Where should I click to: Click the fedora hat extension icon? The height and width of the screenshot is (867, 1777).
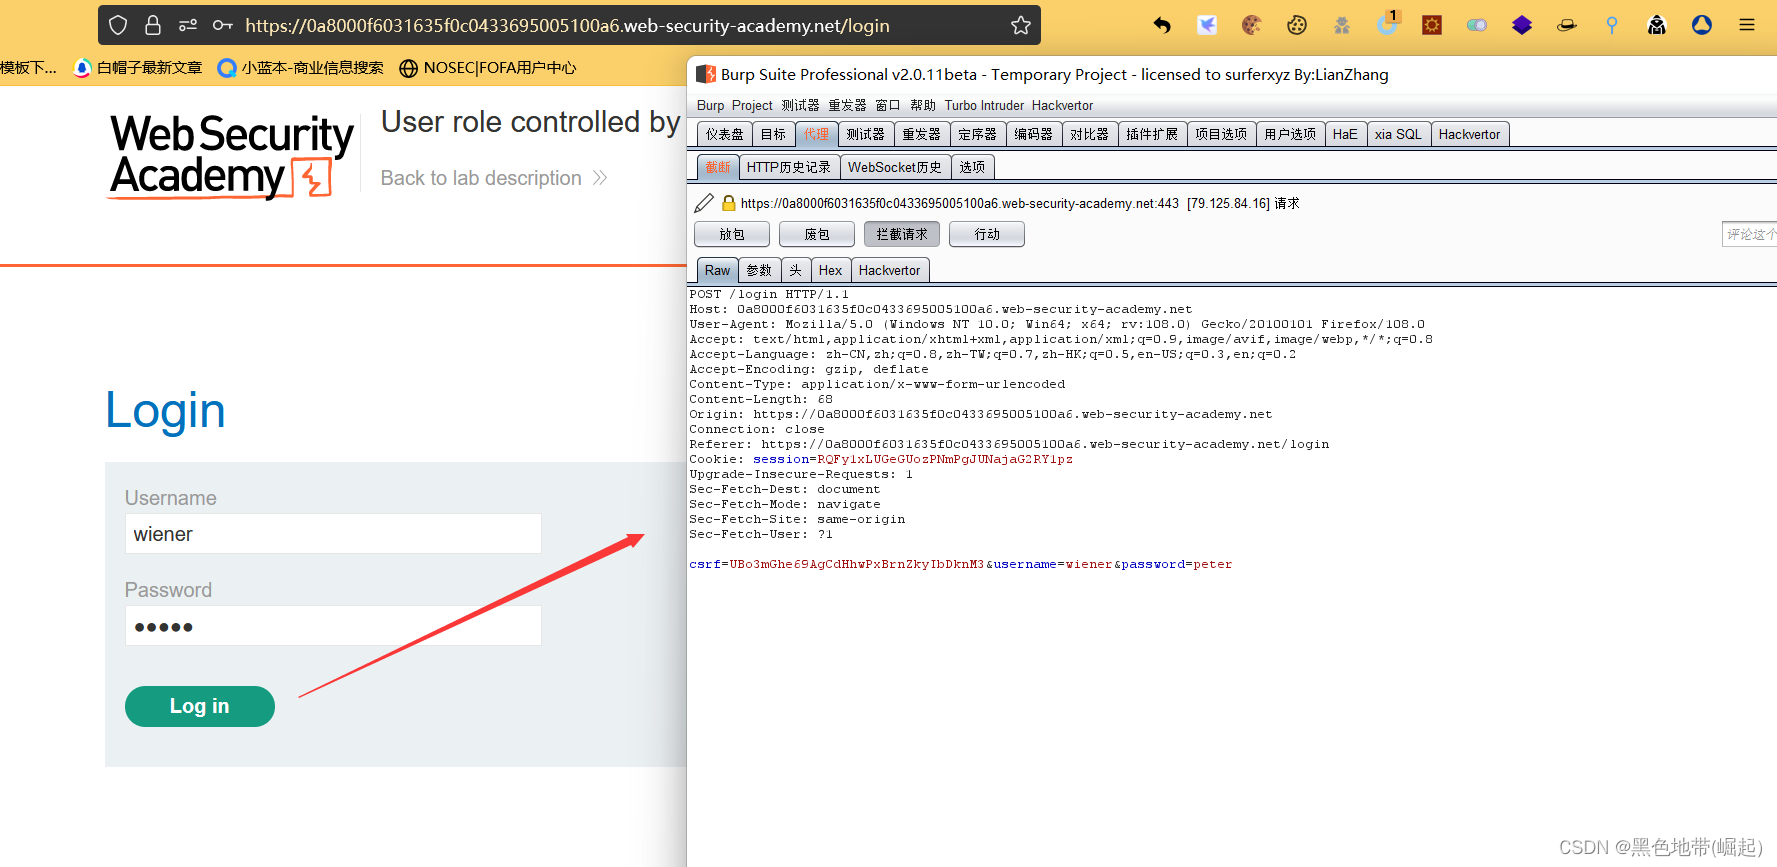1566,26
